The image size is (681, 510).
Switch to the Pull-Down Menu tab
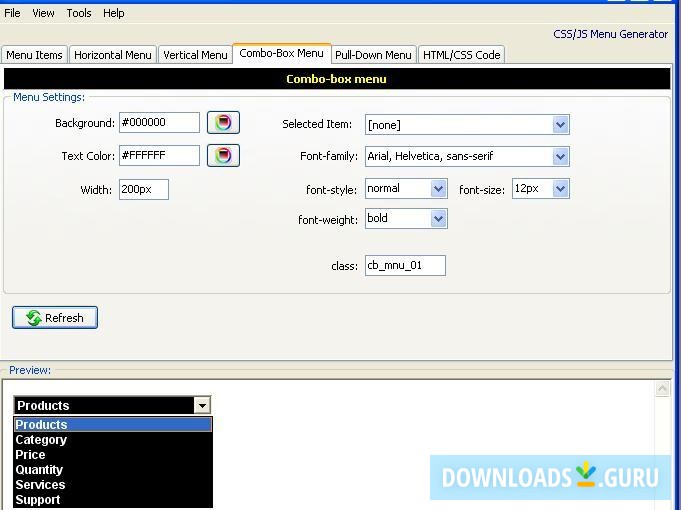(x=374, y=55)
